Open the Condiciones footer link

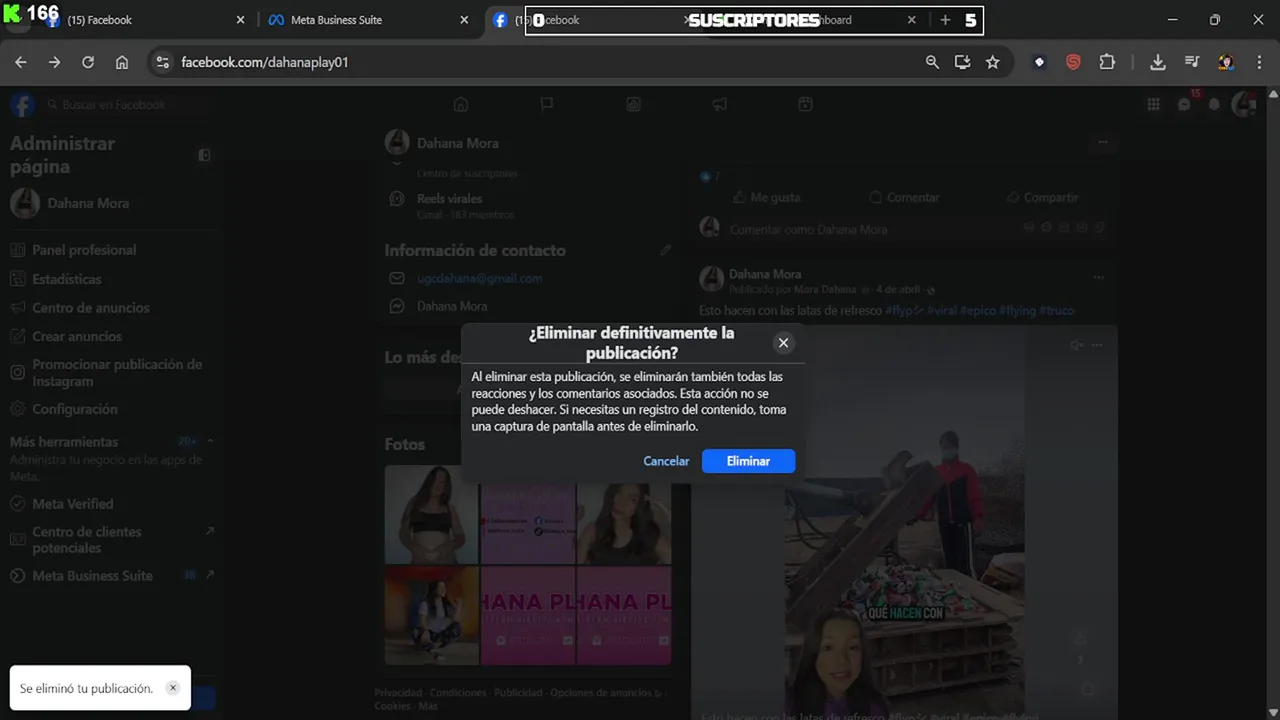coord(458,692)
